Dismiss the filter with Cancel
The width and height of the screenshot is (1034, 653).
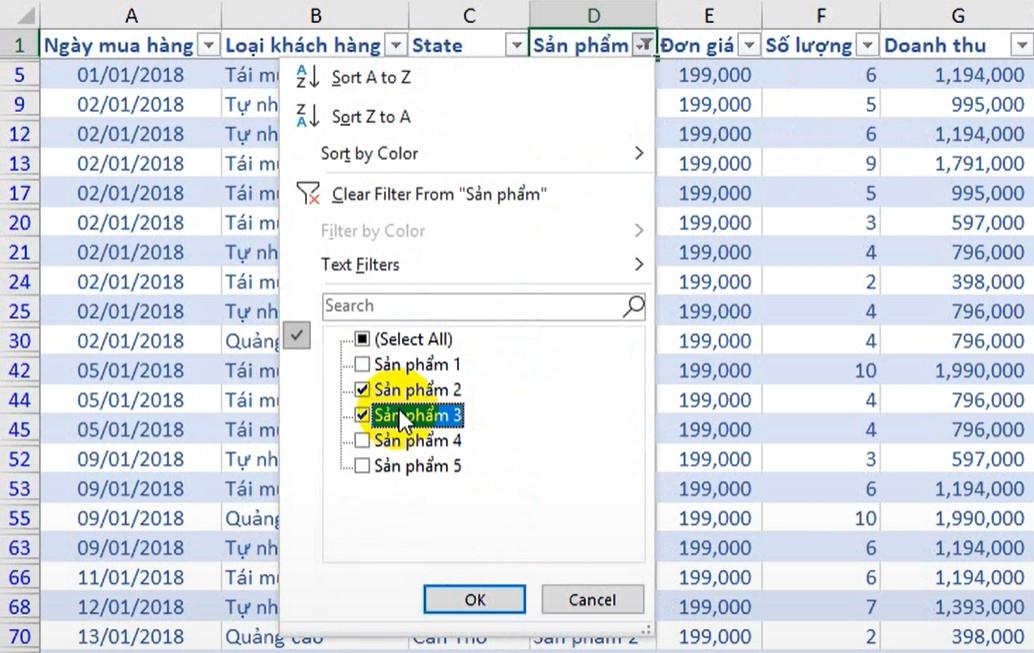click(592, 599)
